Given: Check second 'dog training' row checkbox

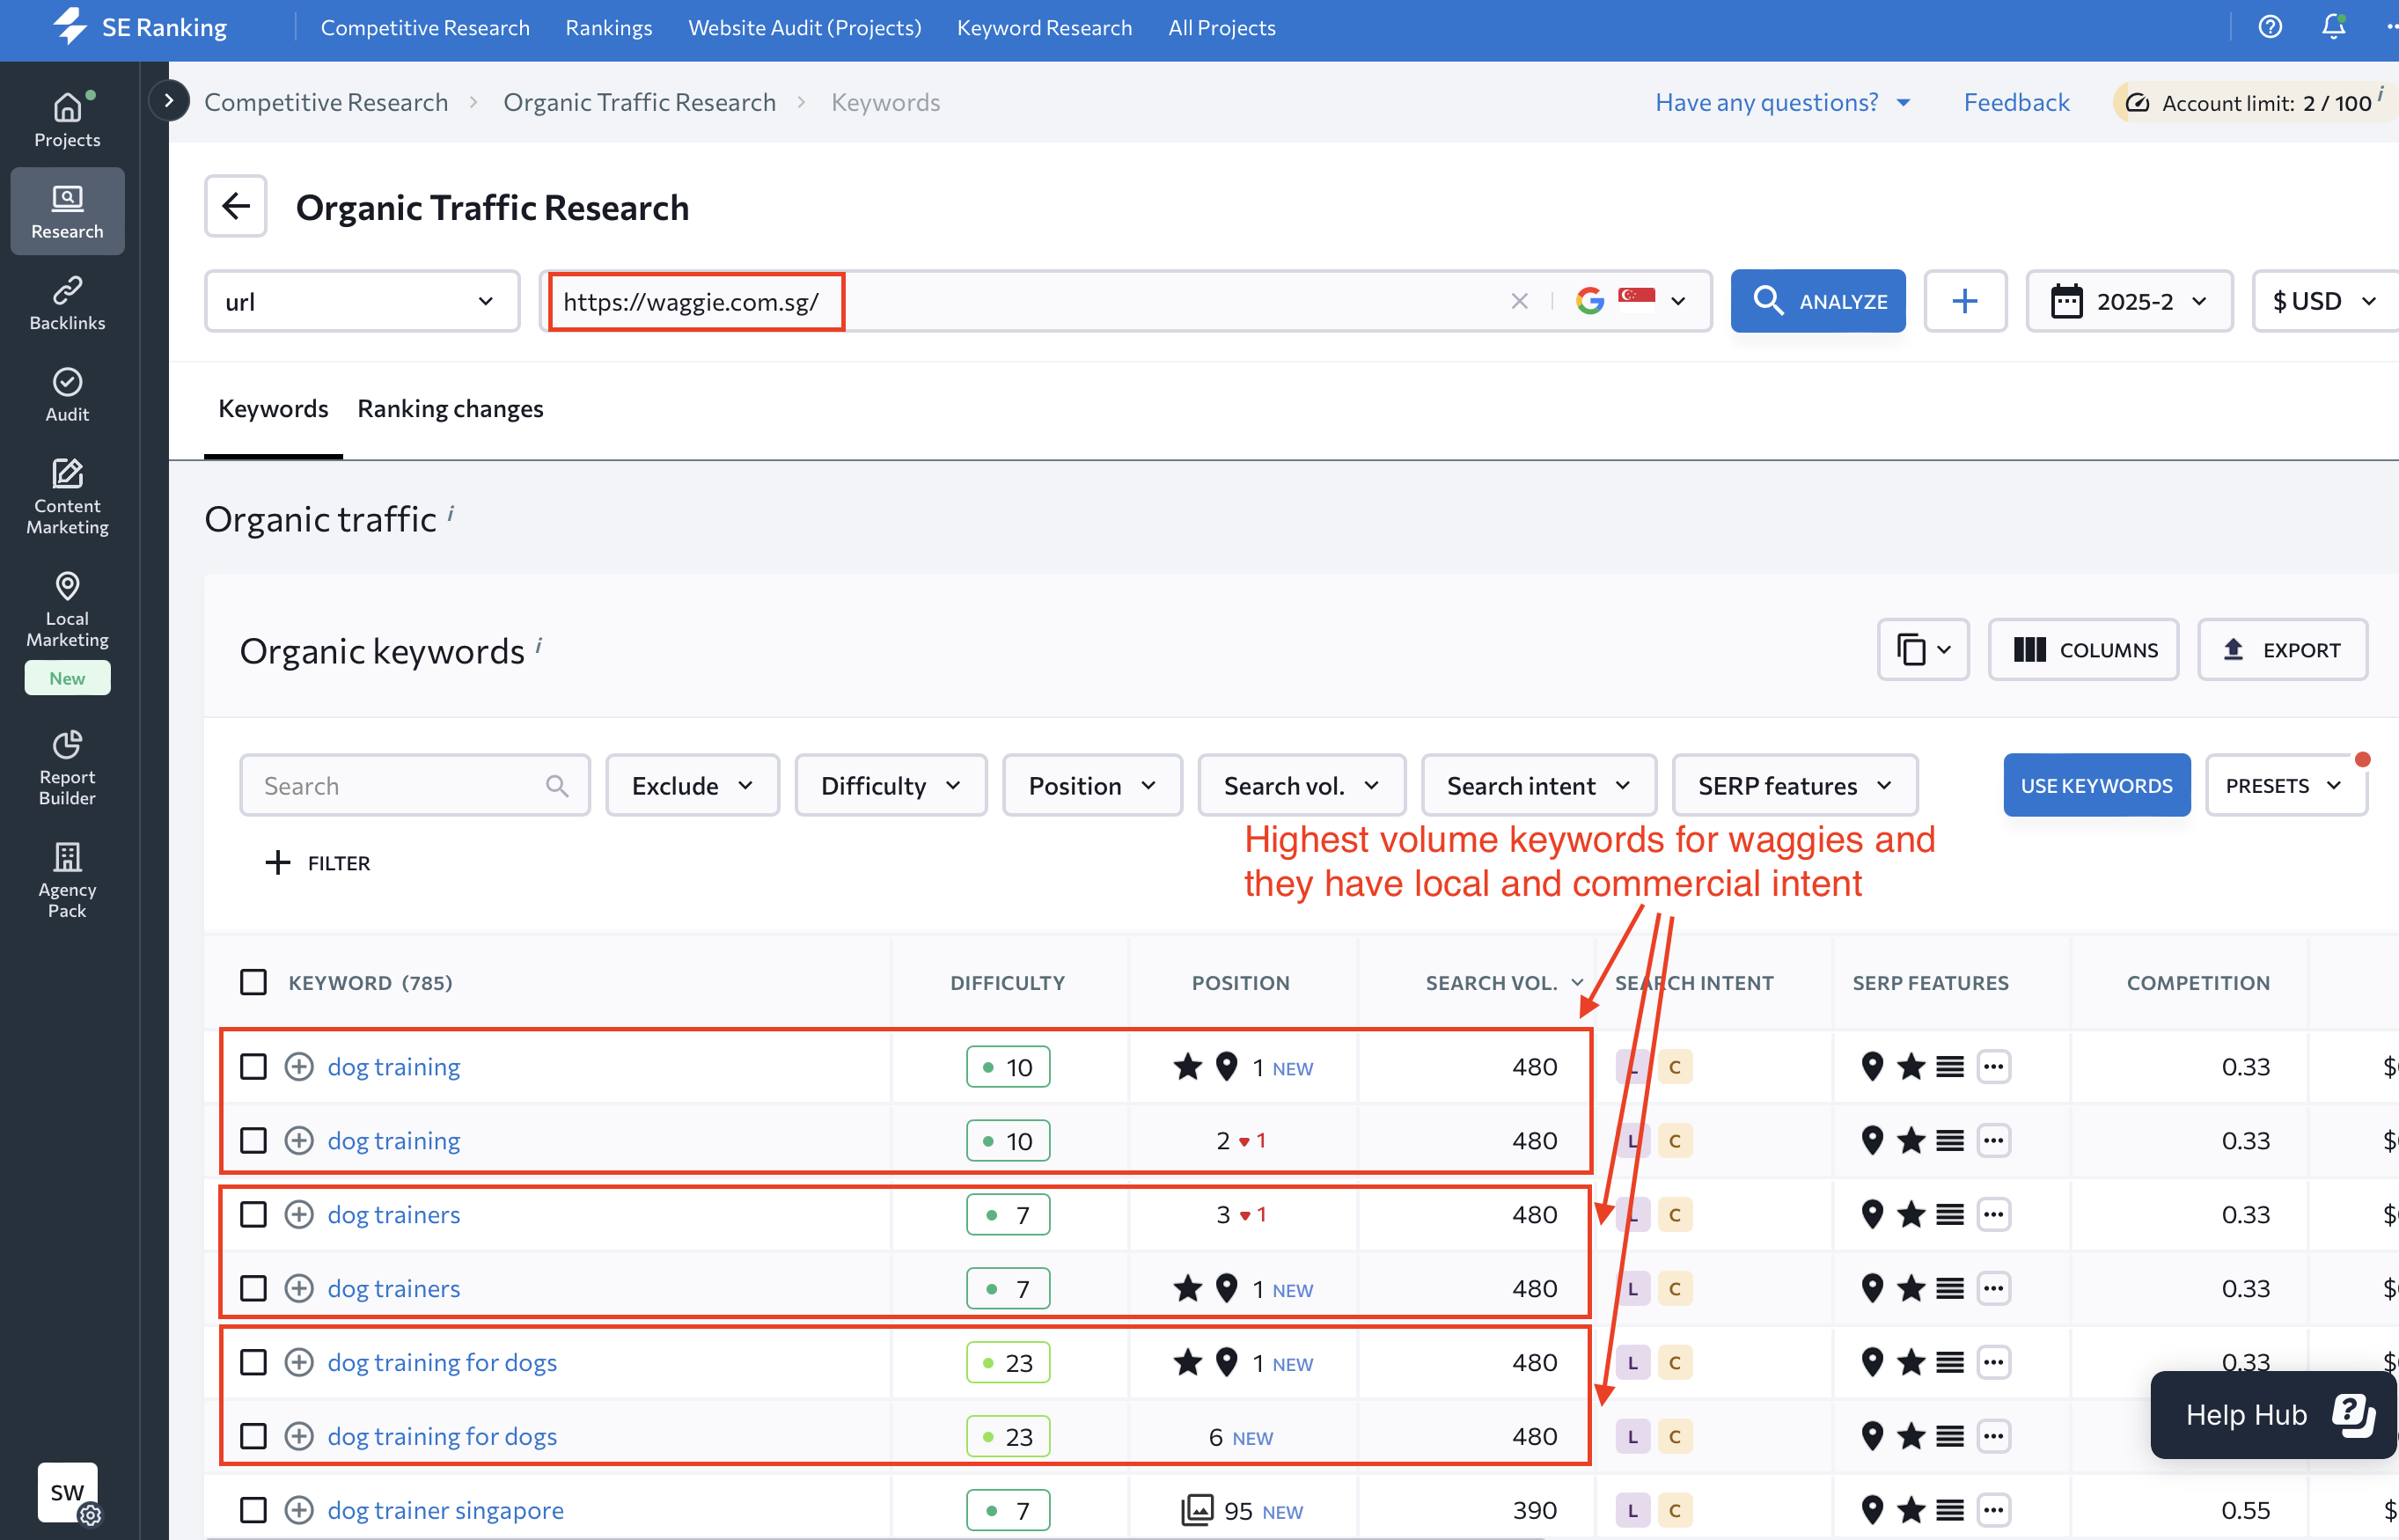Looking at the screenshot, I should tap(253, 1141).
